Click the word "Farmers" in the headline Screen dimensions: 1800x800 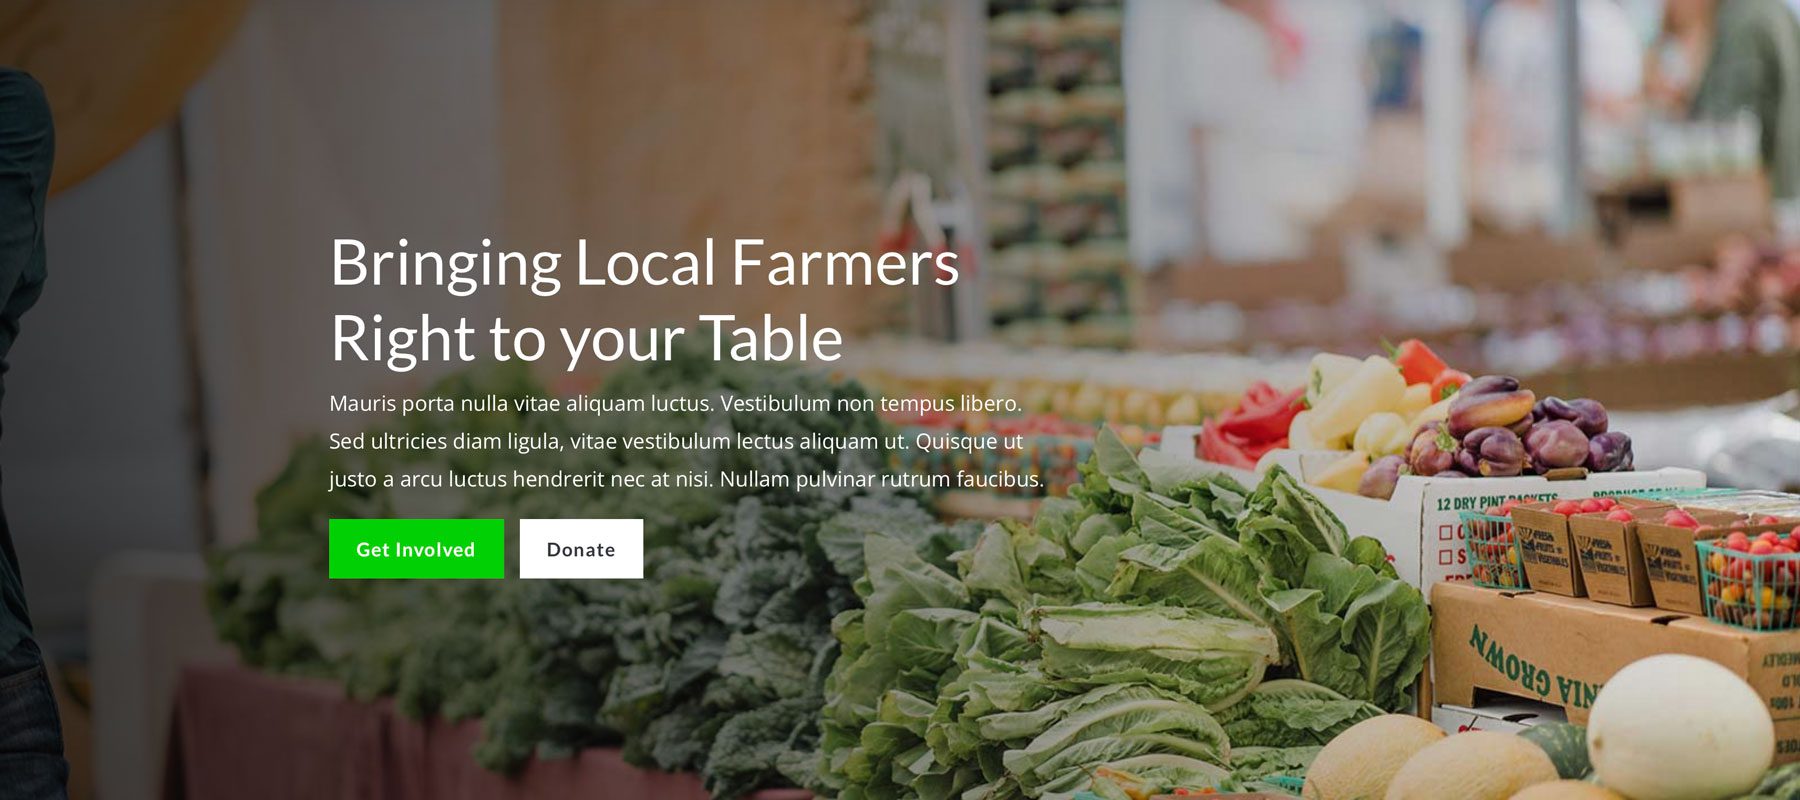[846, 262]
